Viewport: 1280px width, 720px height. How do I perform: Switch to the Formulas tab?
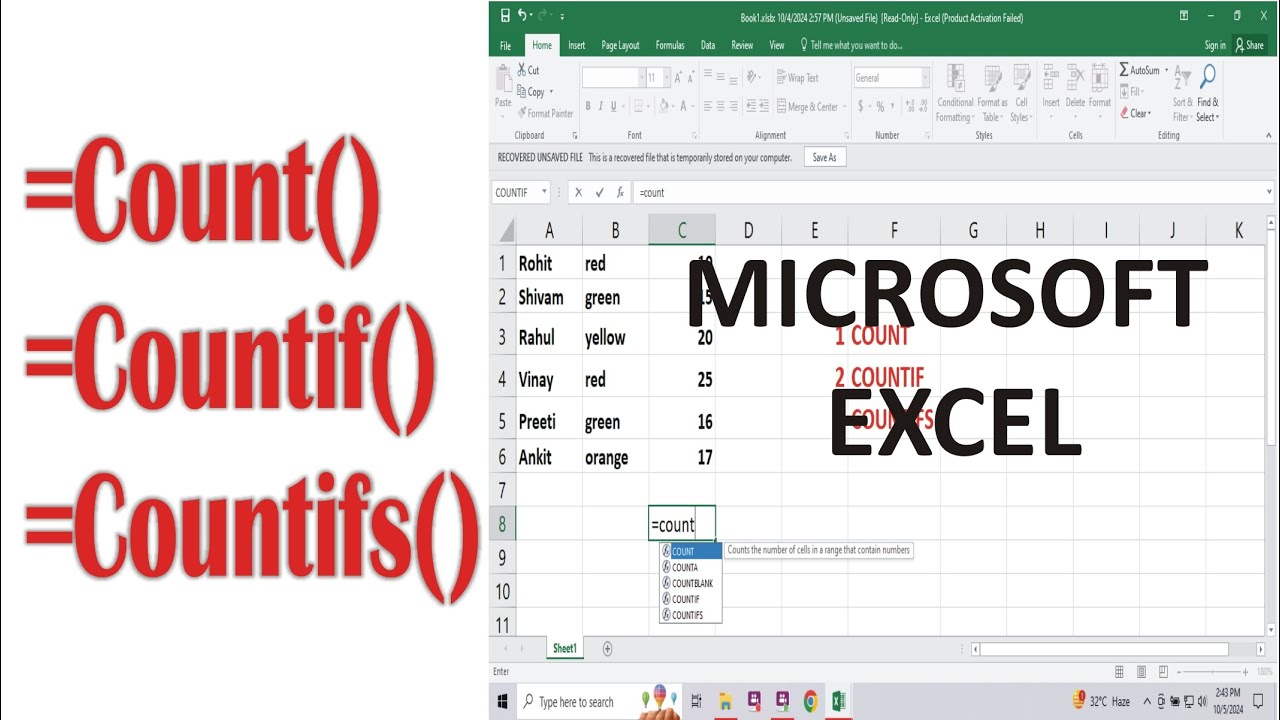pyautogui.click(x=670, y=45)
